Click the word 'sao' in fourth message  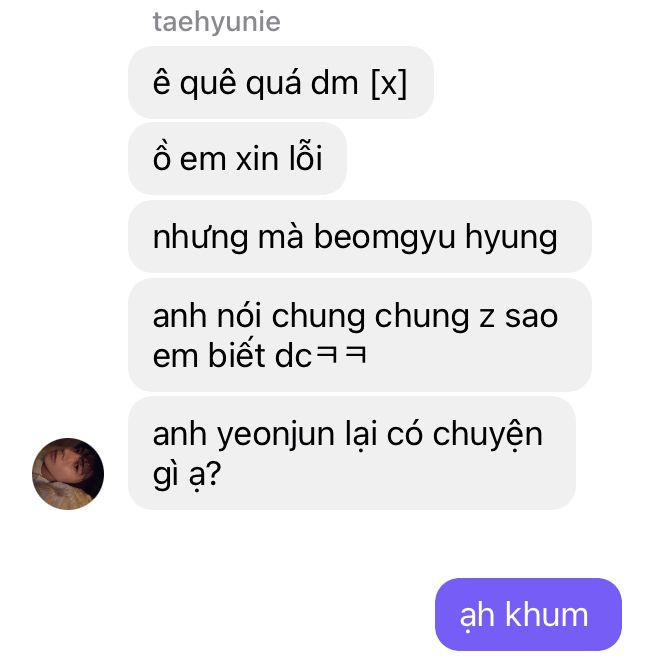pos(531,318)
